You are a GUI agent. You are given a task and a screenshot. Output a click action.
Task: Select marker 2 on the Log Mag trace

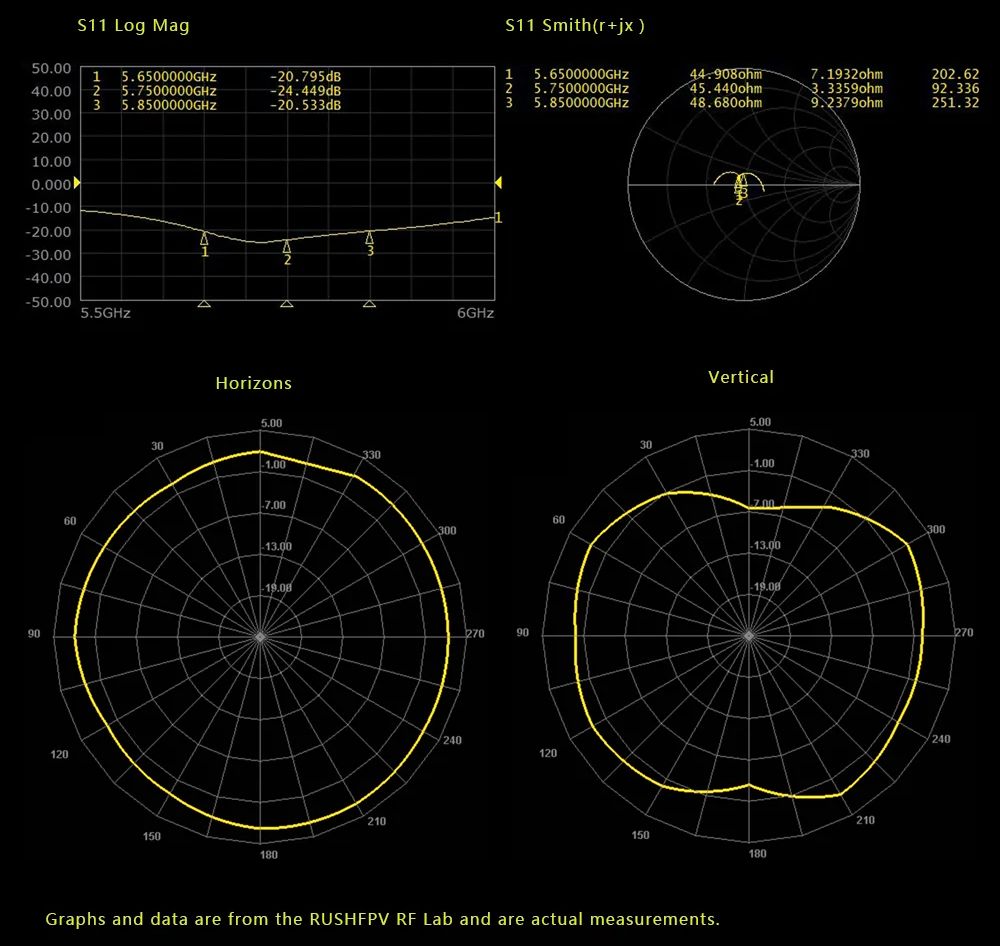click(287, 248)
